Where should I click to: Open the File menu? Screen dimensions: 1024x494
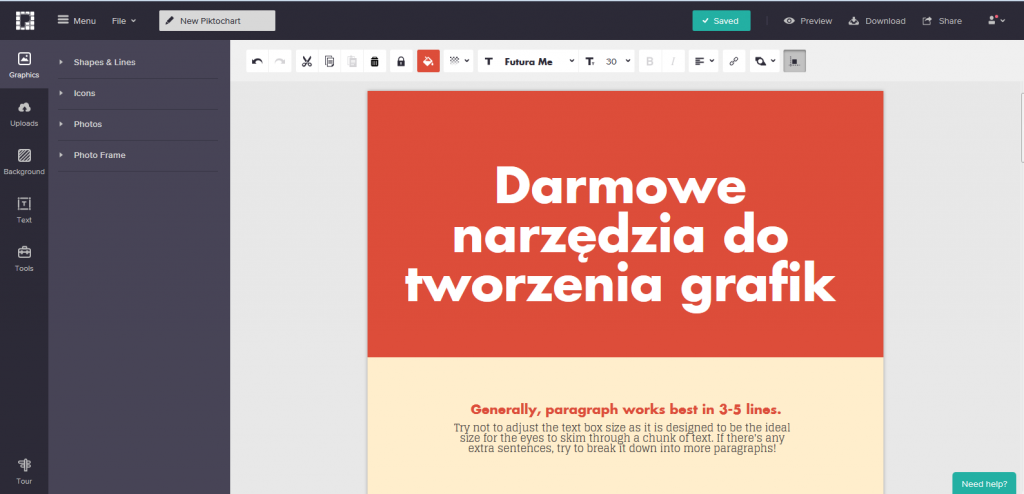click(124, 20)
